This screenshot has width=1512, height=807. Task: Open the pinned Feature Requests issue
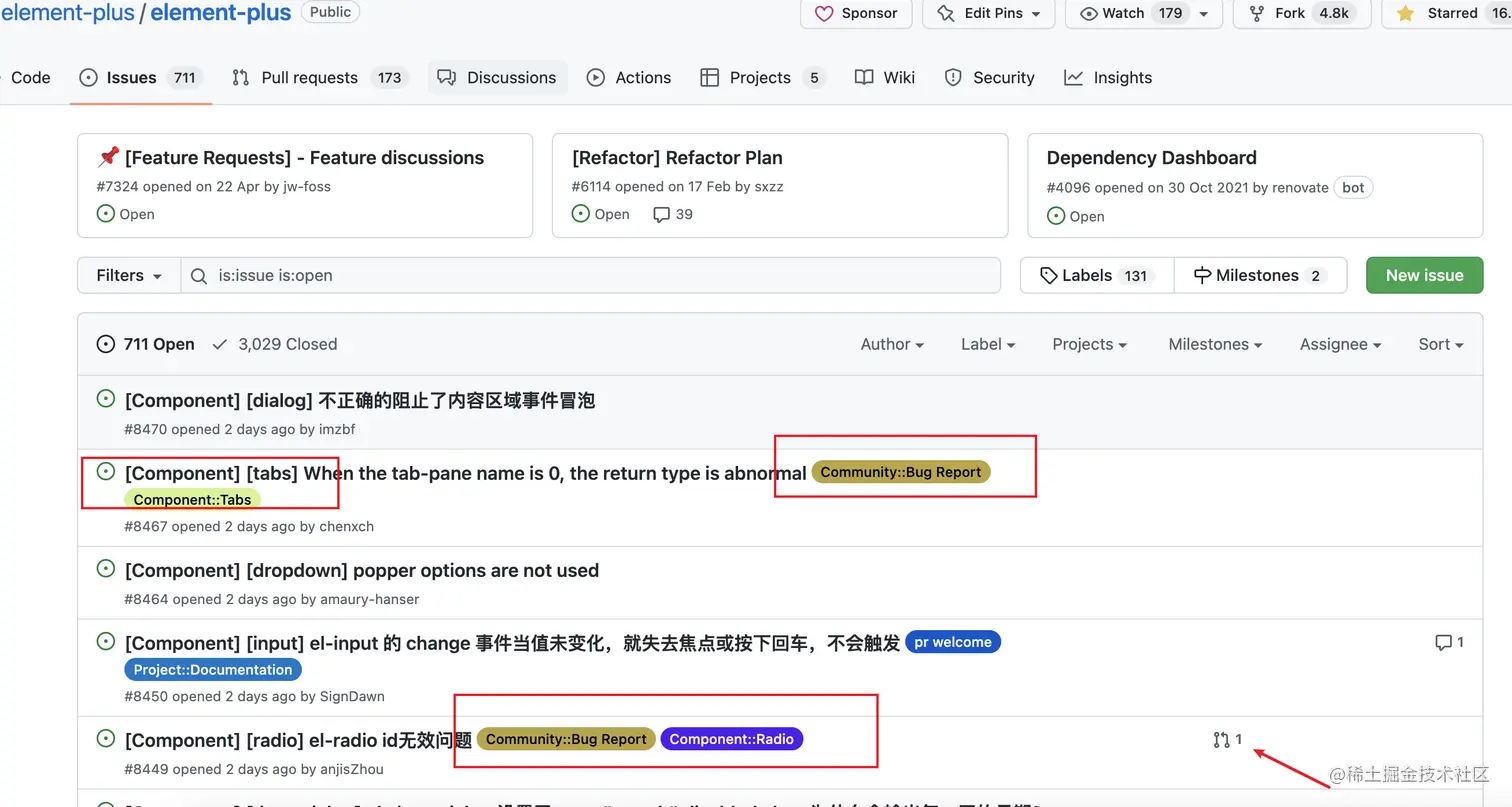click(305, 157)
